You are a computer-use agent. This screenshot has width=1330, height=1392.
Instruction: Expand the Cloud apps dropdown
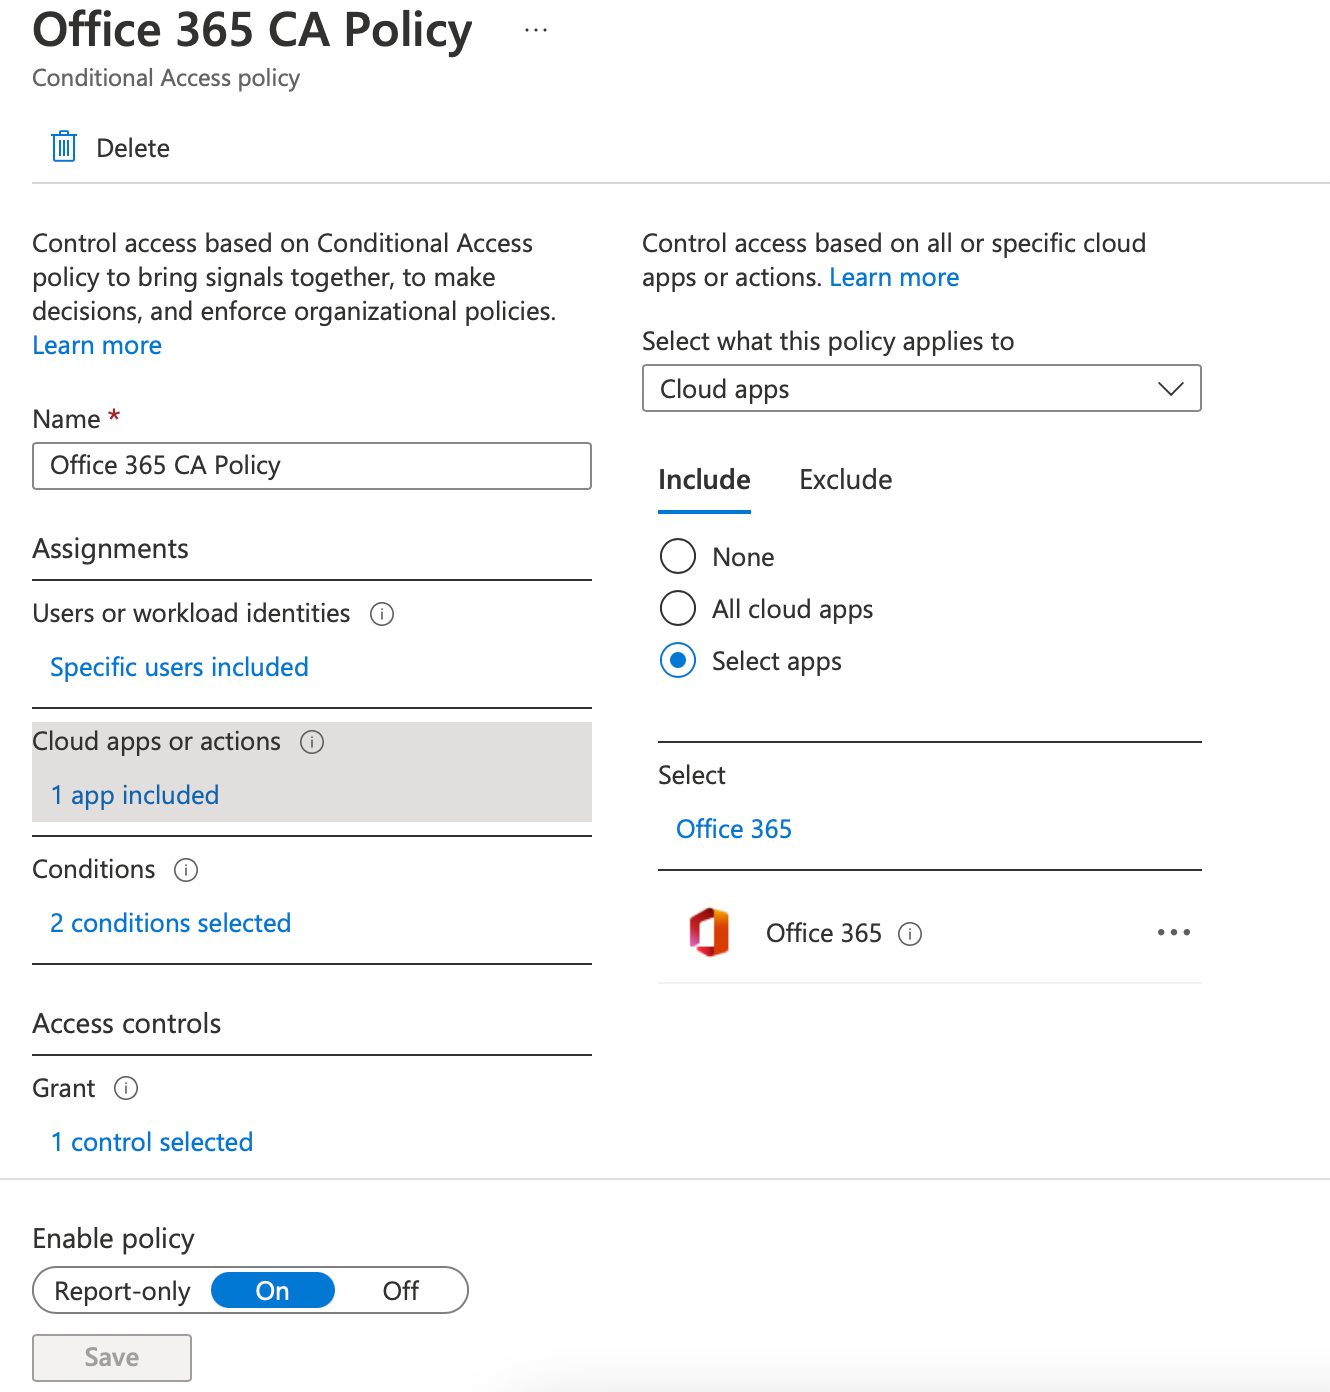[x=921, y=388]
